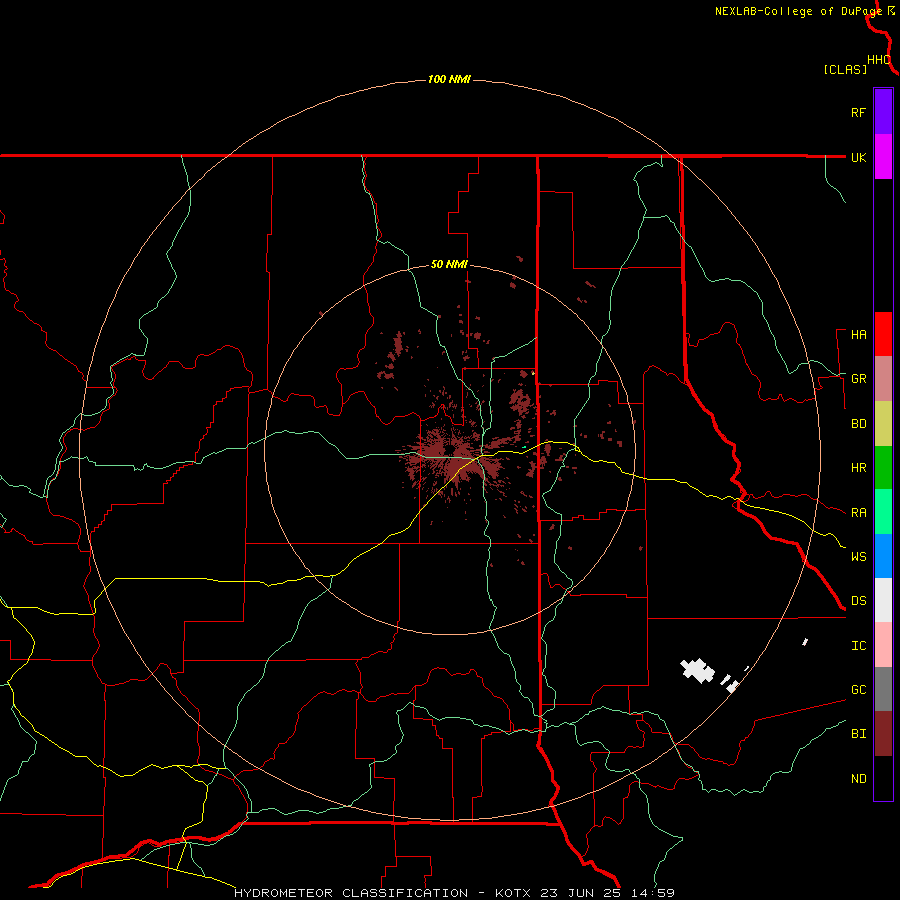Click the 'GR' legend label
Image resolution: width=900 pixels, height=900 pixels.
858,379
